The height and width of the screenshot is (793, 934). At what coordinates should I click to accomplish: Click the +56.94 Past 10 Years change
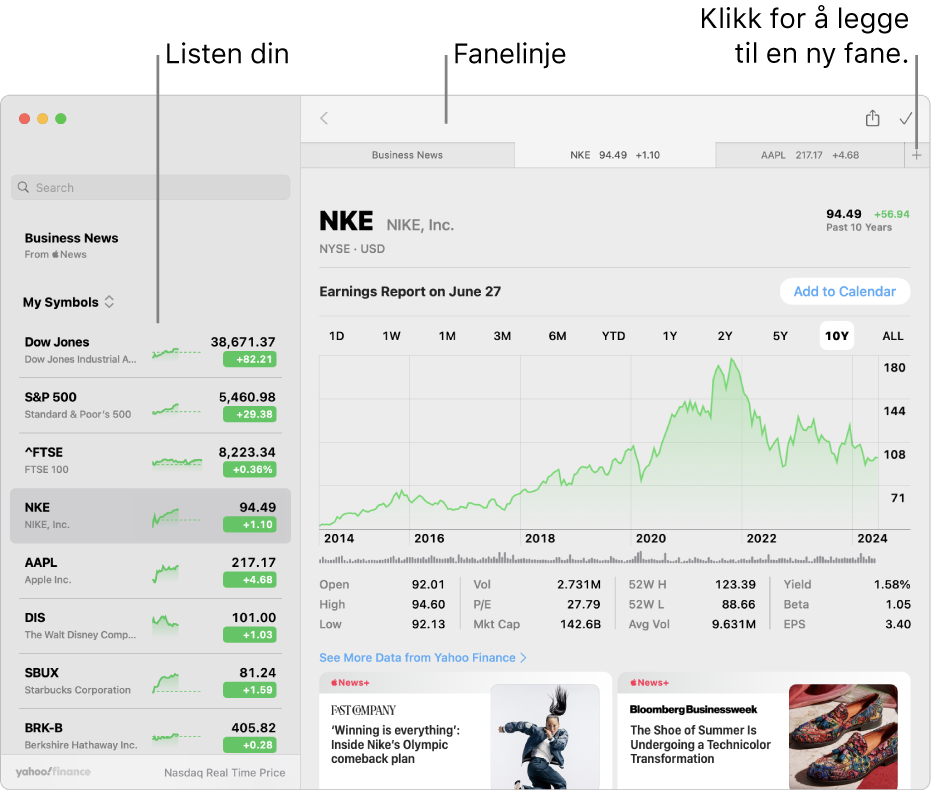coord(892,214)
